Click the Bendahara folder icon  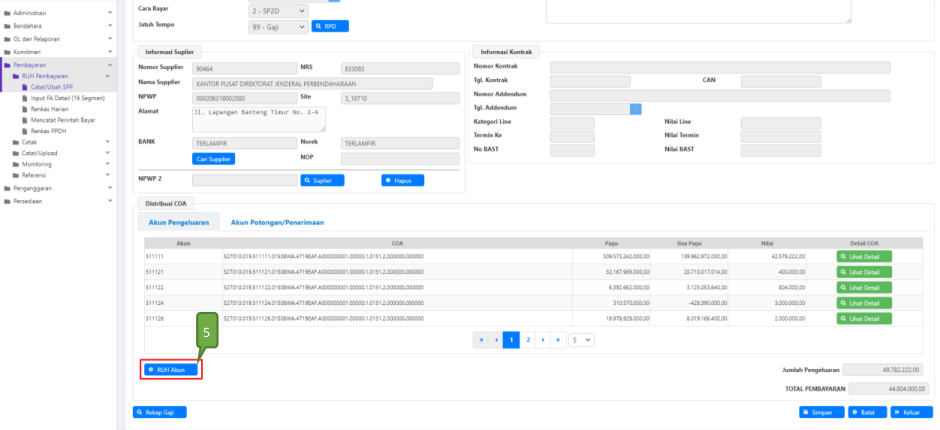(x=7, y=25)
